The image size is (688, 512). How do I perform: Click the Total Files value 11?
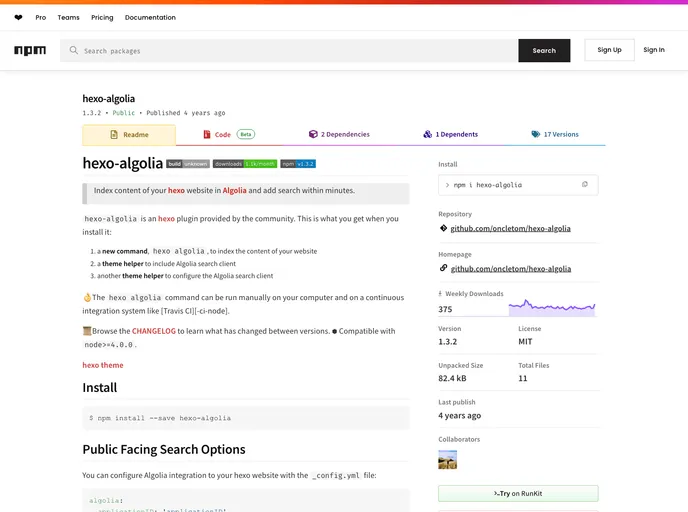tap(523, 378)
